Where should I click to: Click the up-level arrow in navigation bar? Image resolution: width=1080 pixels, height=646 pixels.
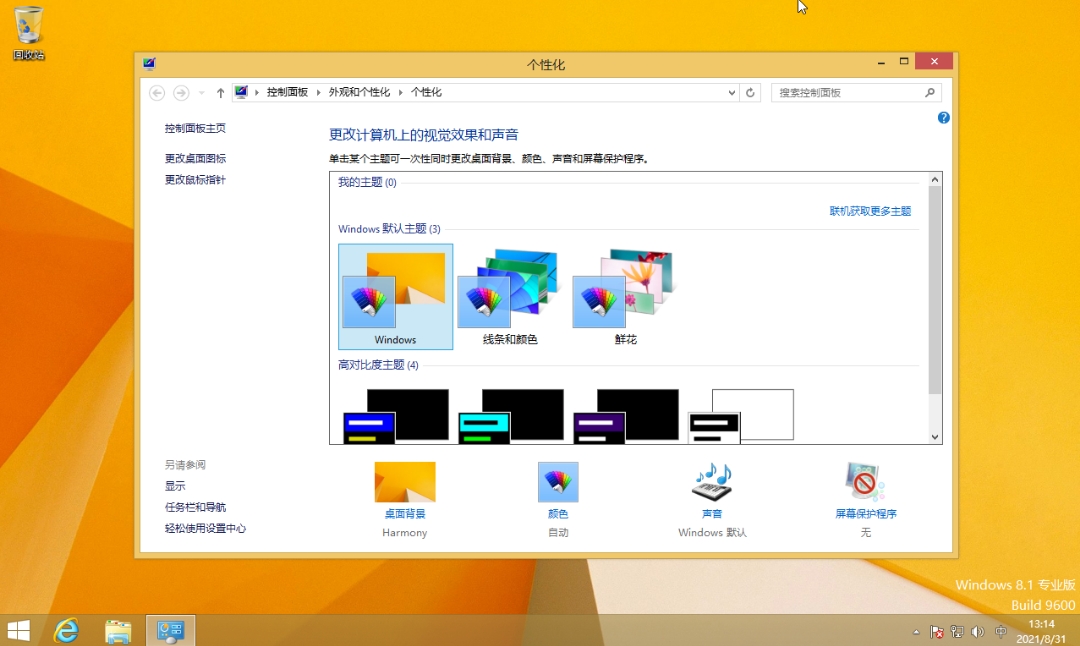pos(220,93)
